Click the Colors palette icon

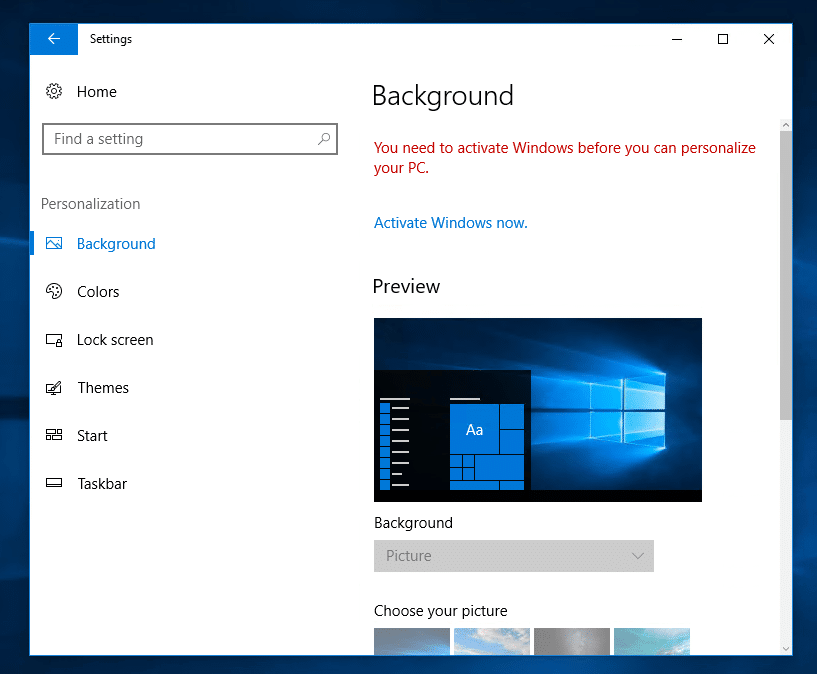pyautogui.click(x=54, y=292)
